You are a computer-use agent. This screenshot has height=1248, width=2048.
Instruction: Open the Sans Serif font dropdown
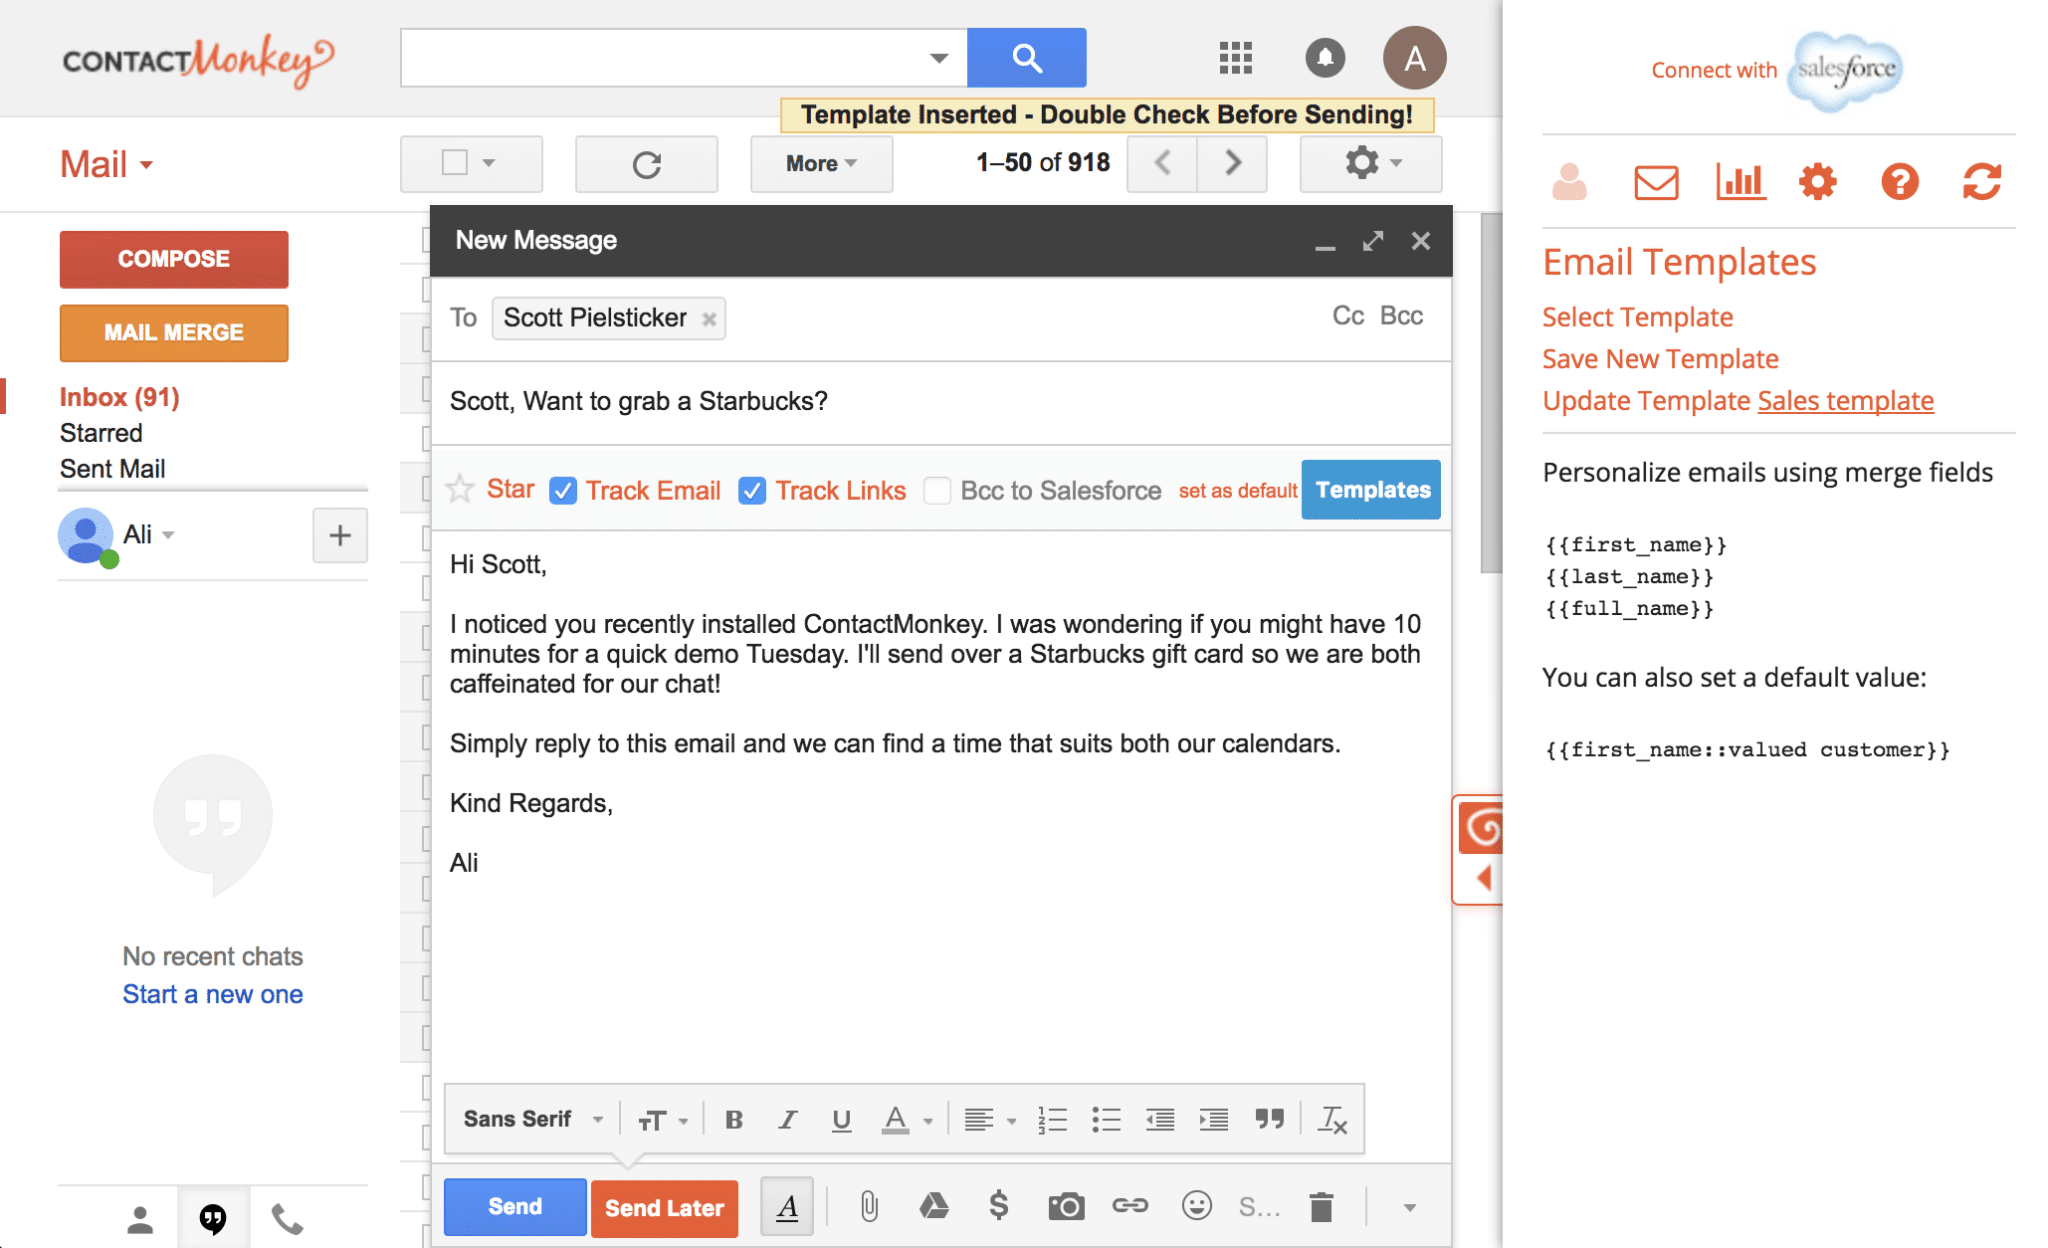point(533,1120)
